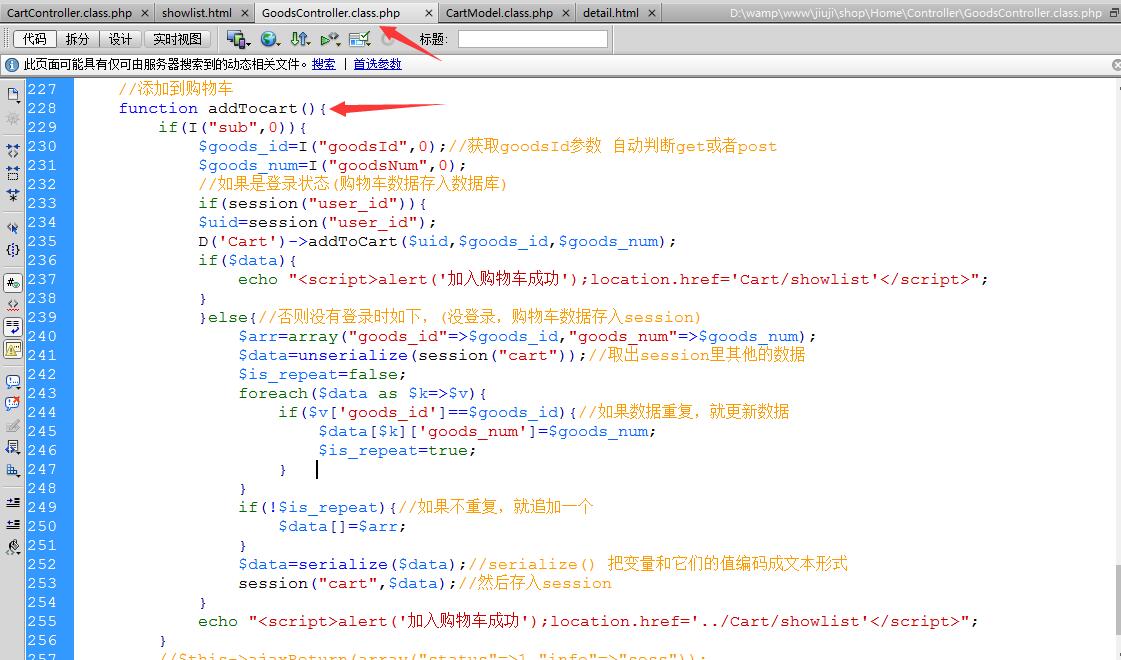This screenshot has width=1121, height=660.
Task: Toggle Highlight Invalid Code icon
Action: click(13, 305)
